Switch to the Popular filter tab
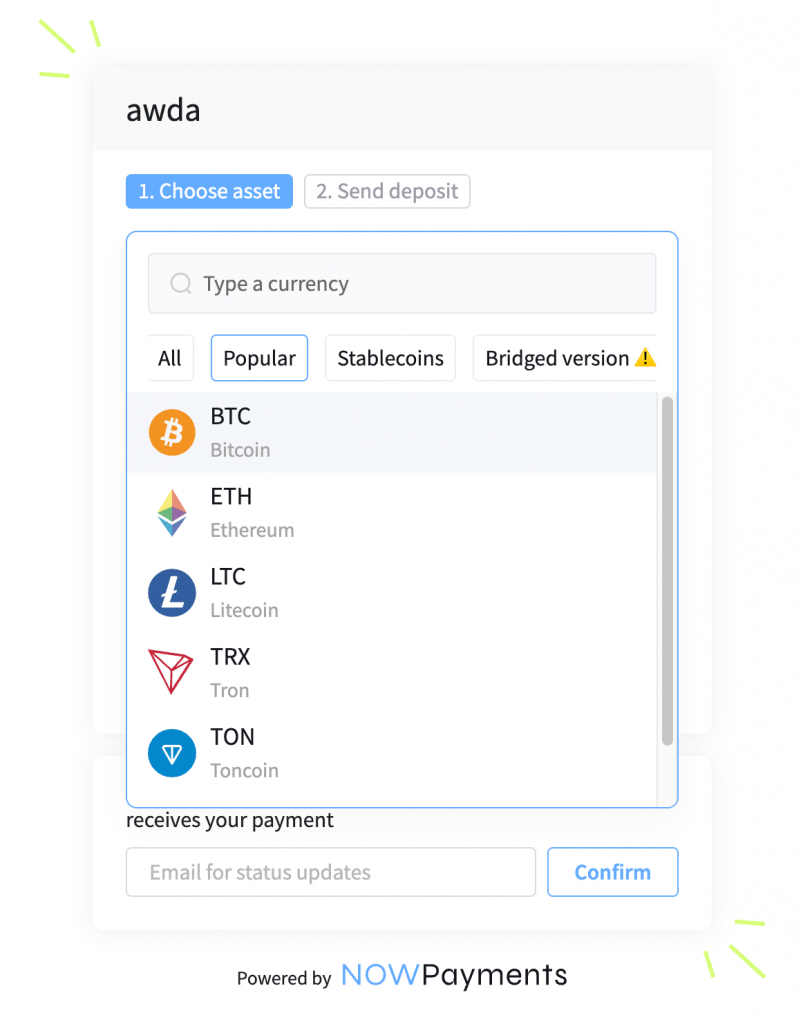 [x=259, y=358]
